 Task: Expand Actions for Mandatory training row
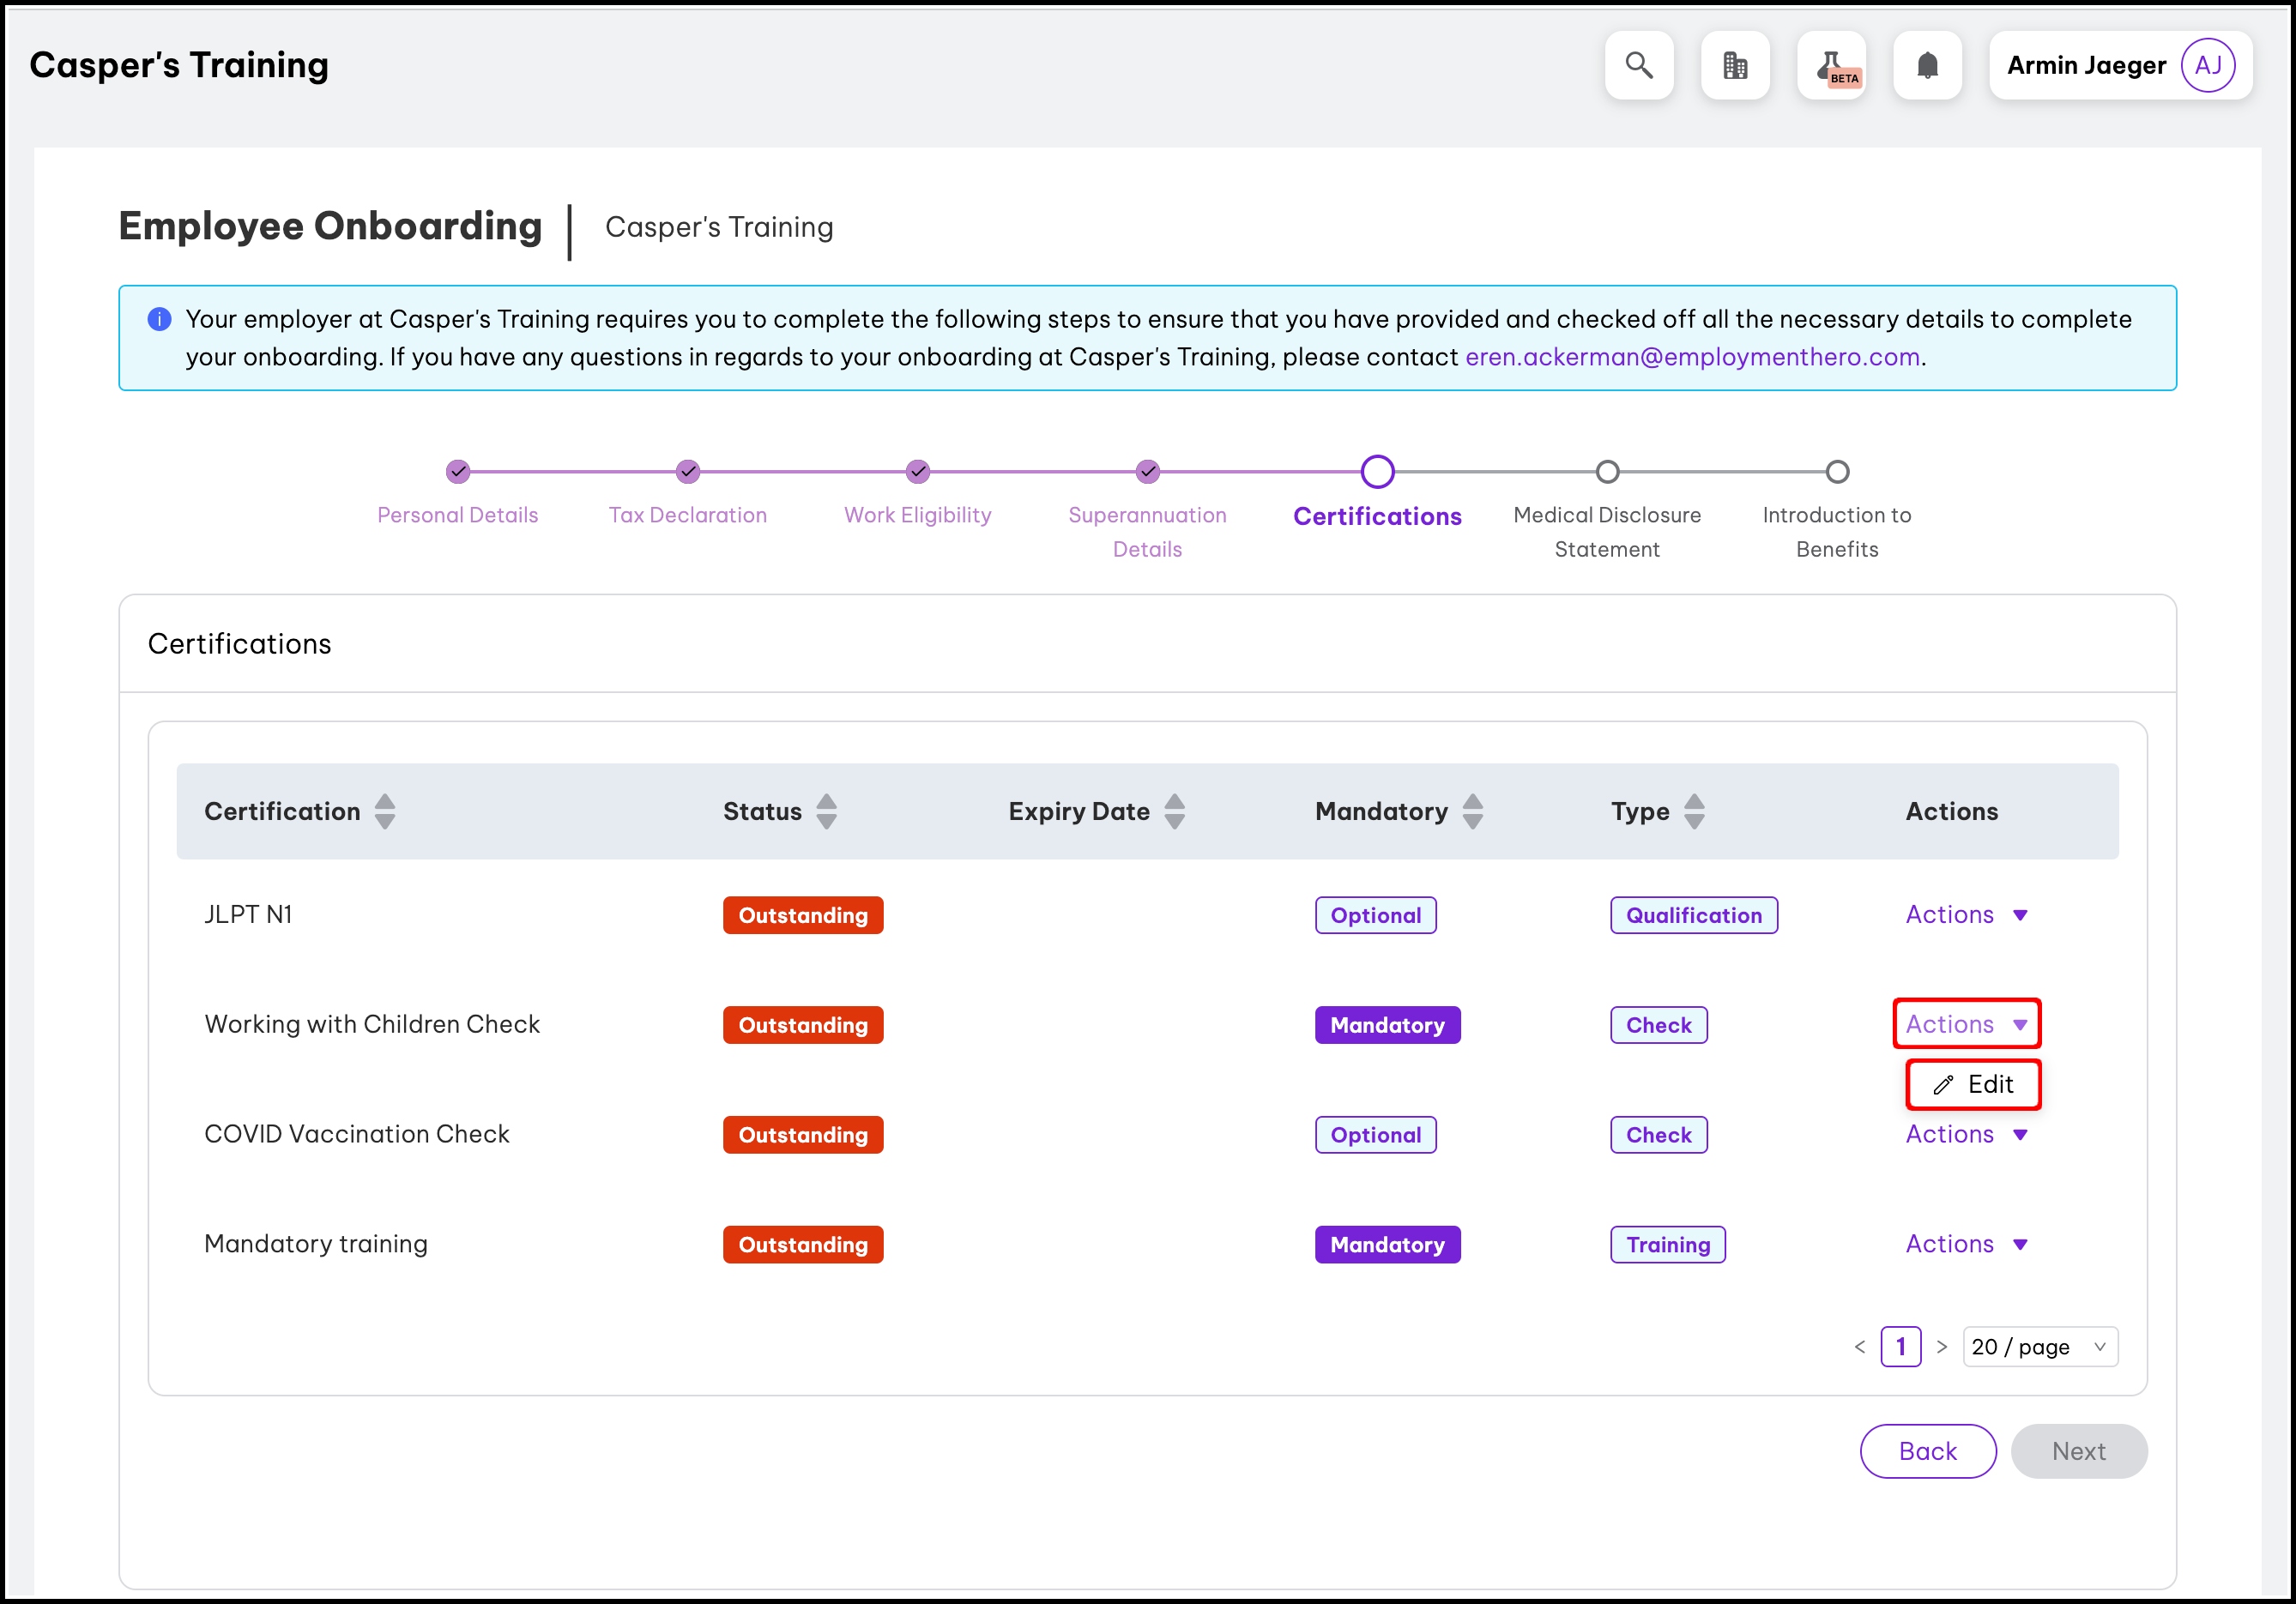[1965, 1245]
